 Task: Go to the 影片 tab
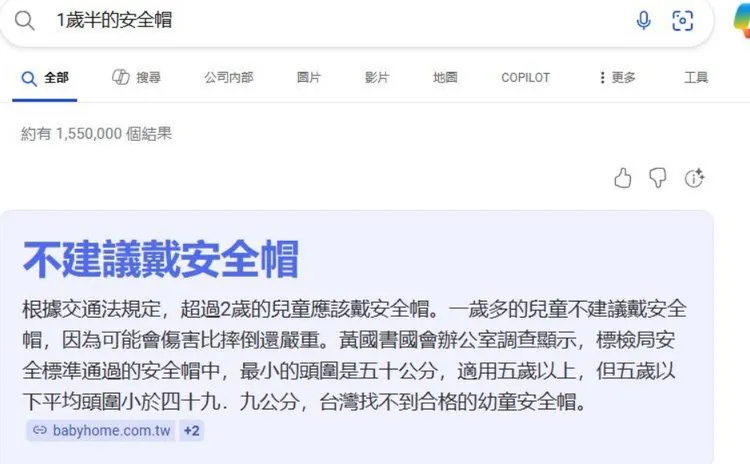click(x=377, y=77)
